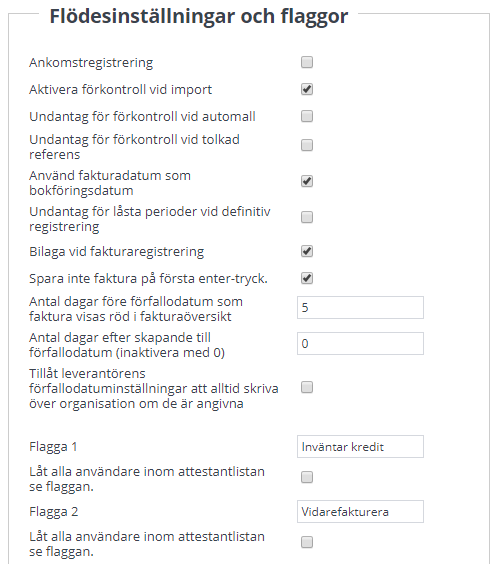Image resolution: width=499 pixels, height=564 pixels.
Task: Check Undantag för låsta perioder checkbox
Action: click(307, 217)
